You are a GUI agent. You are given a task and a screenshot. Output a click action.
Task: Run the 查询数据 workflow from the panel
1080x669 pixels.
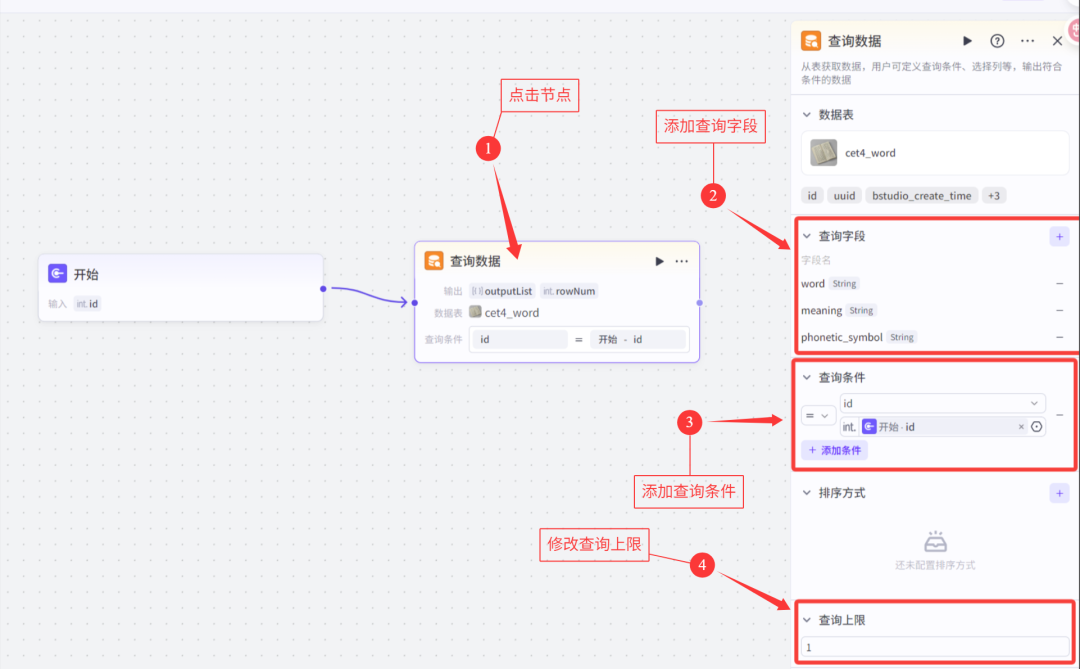(965, 41)
